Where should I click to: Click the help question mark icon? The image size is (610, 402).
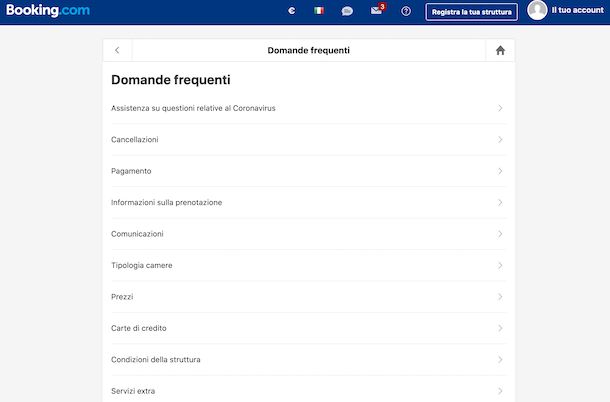(405, 11)
